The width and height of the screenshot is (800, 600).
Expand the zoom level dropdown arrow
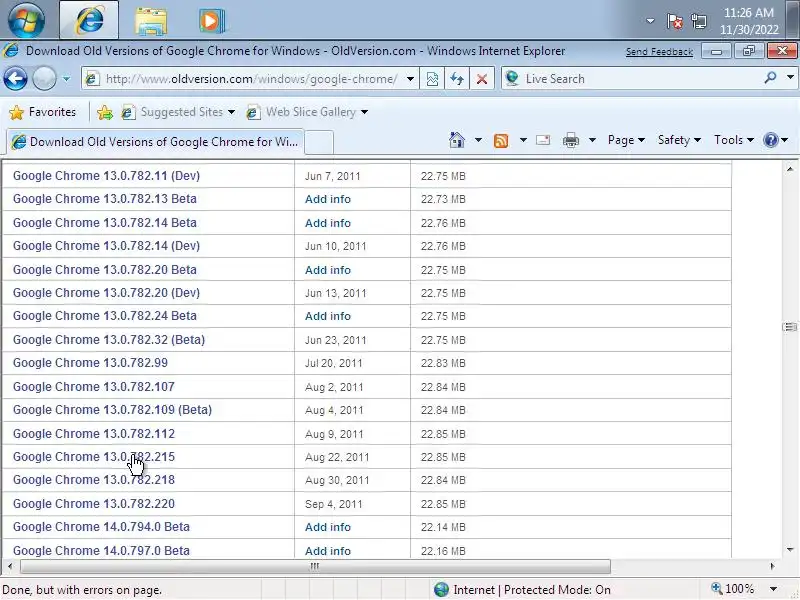tap(773, 589)
